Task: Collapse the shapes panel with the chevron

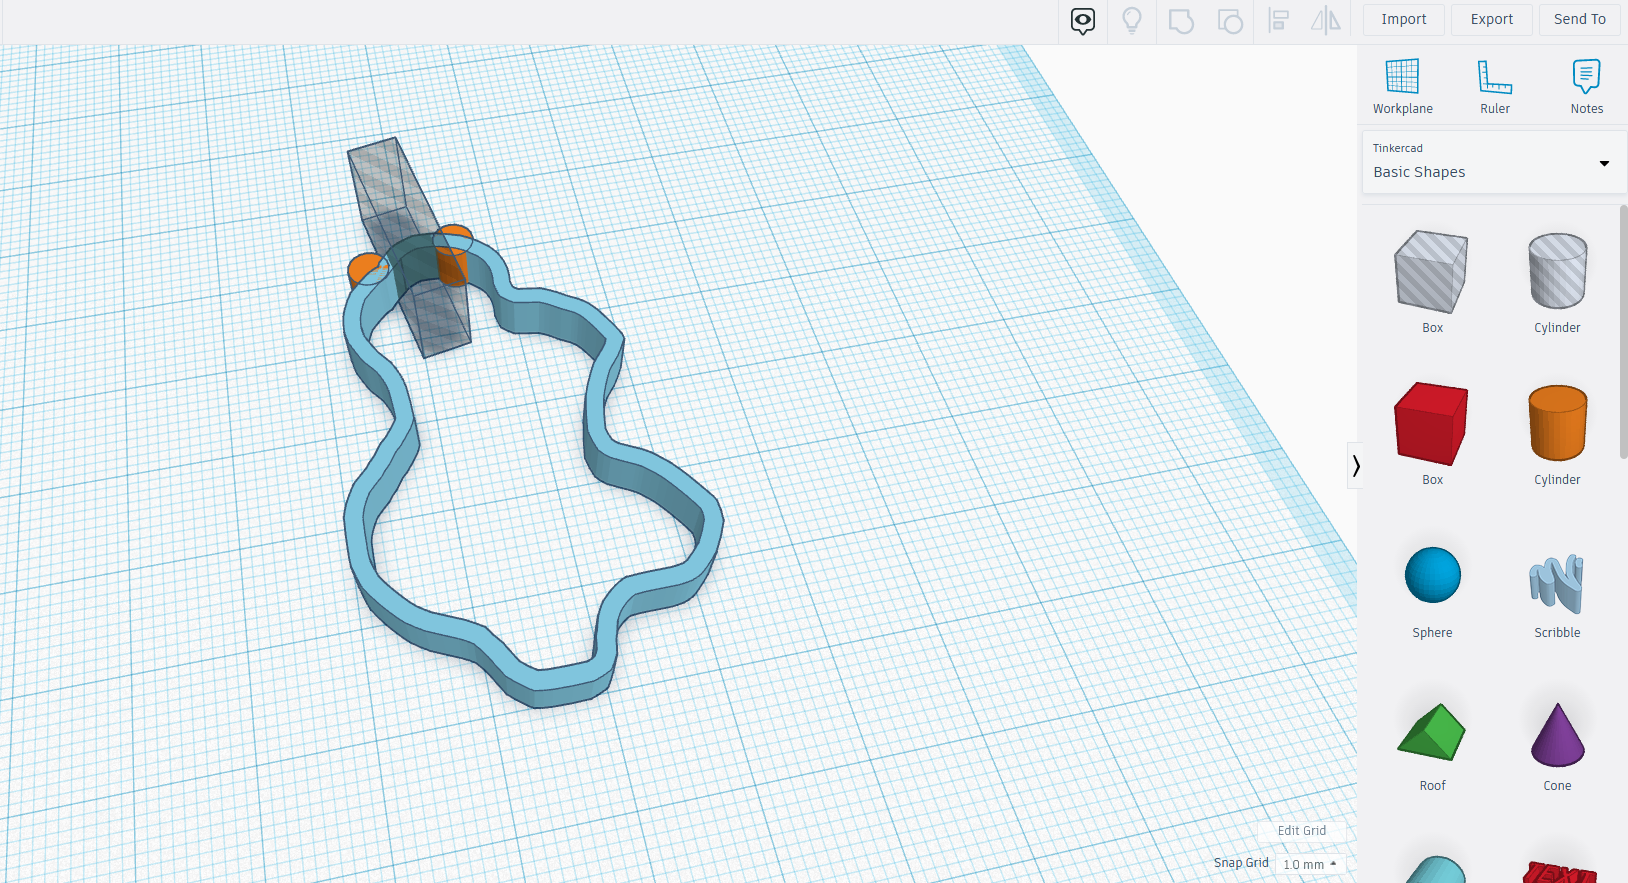Action: [1356, 466]
